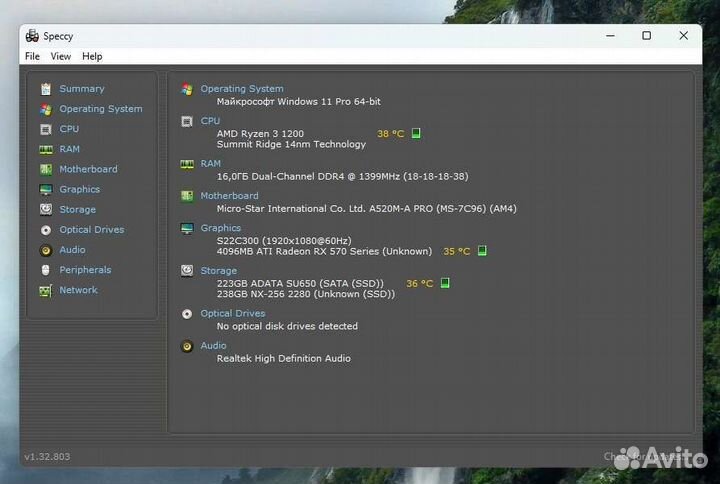Click the RAM icon in summary pane
Screen dimensions: 720x484
point(187,164)
